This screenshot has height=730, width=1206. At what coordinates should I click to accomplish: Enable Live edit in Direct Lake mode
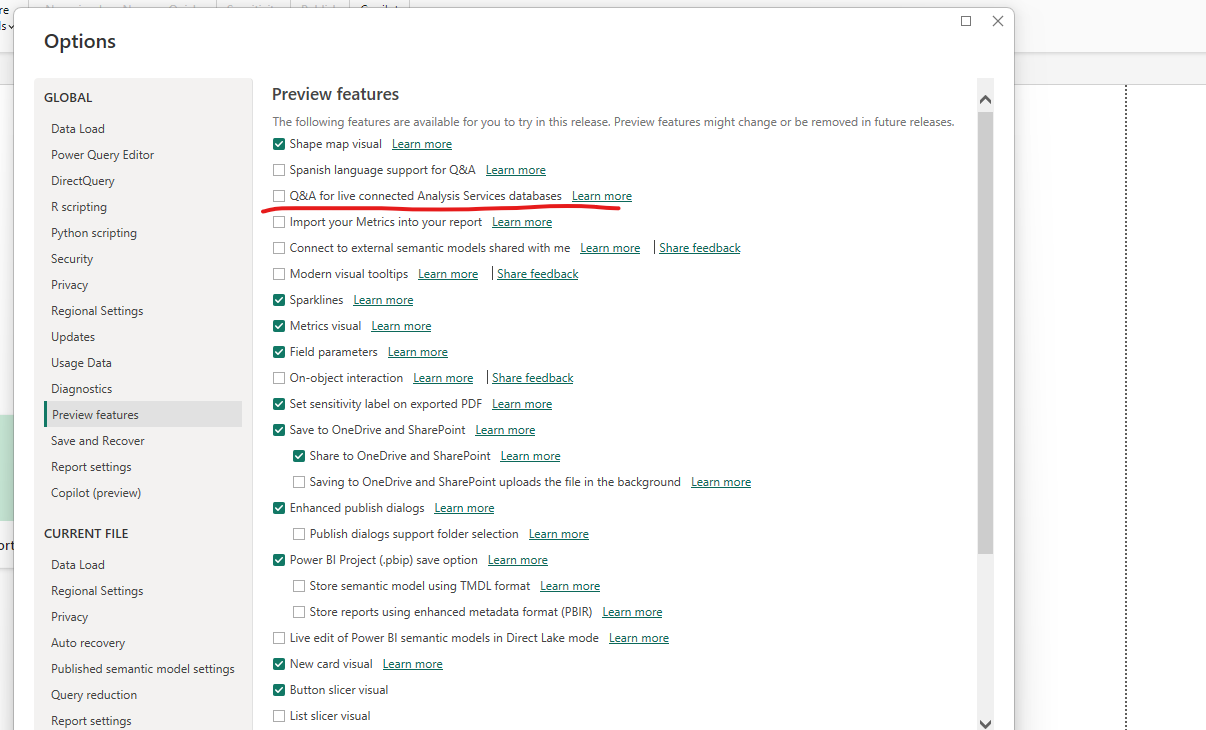click(279, 638)
